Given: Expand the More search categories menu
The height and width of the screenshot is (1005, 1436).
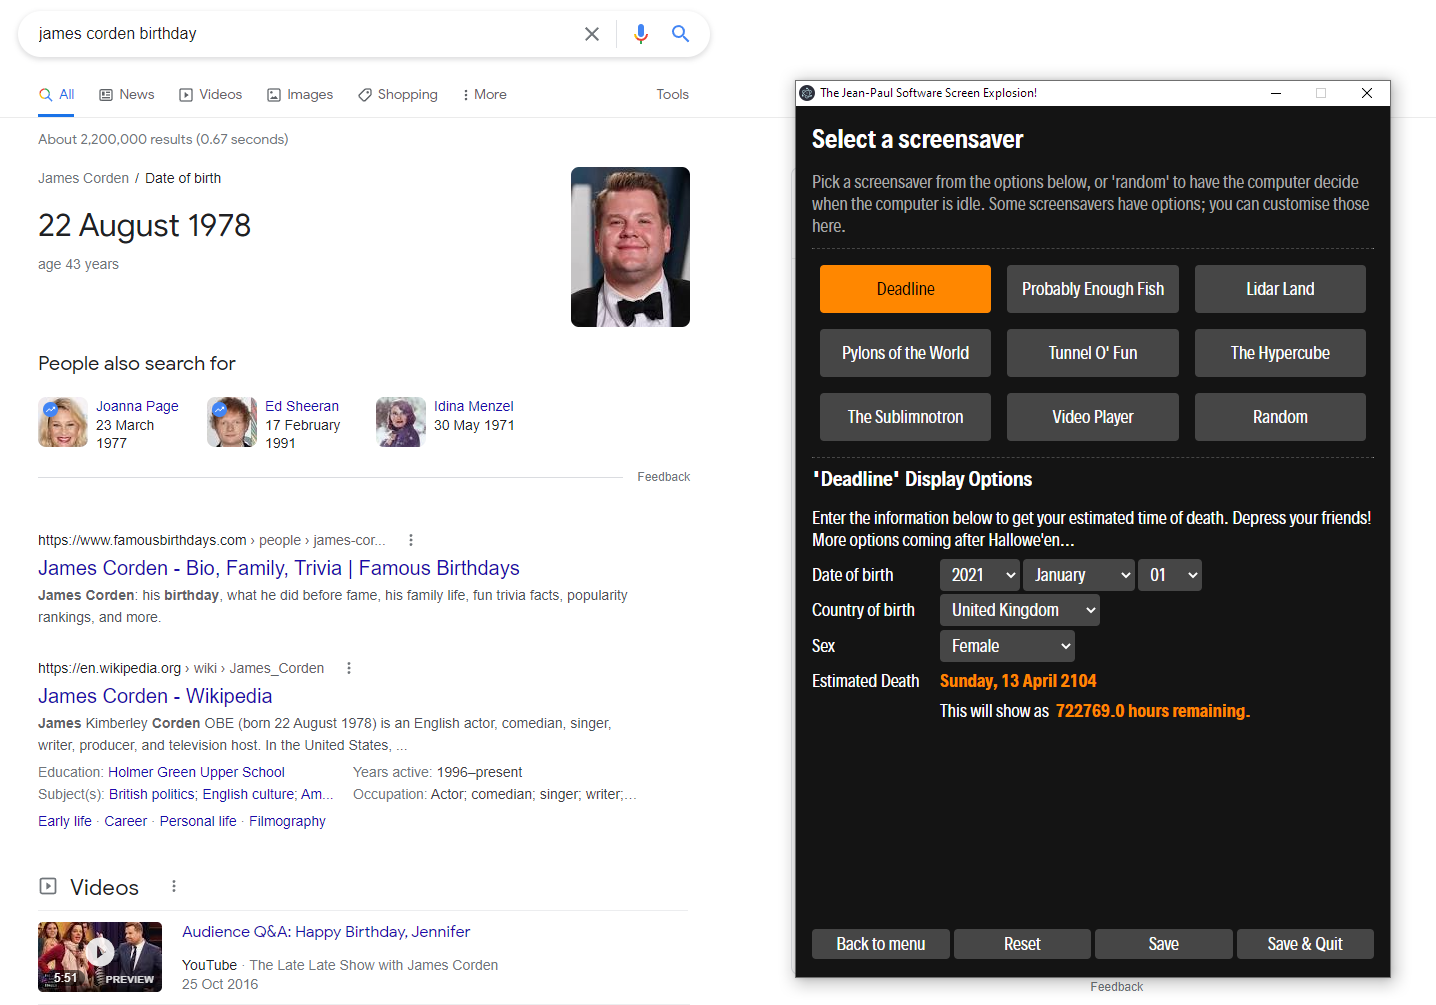Looking at the screenshot, I should (x=485, y=95).
